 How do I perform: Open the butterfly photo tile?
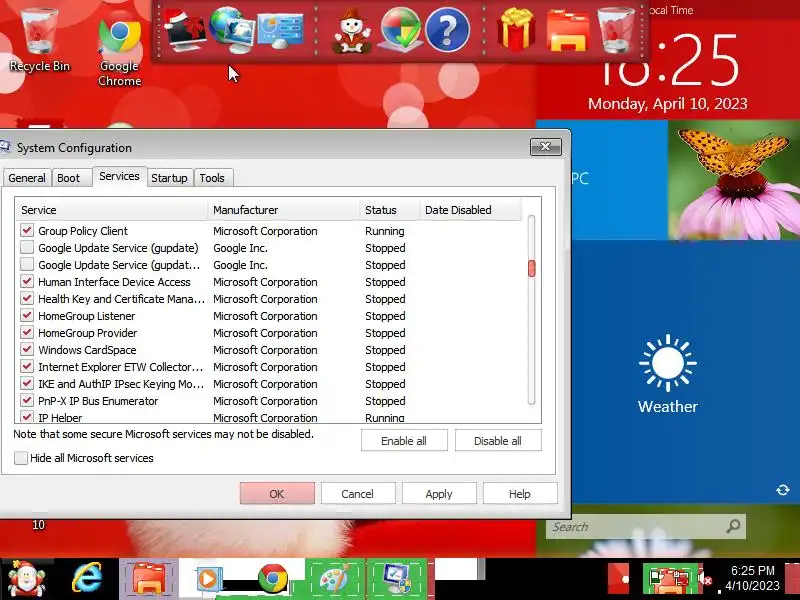(734, 180)
